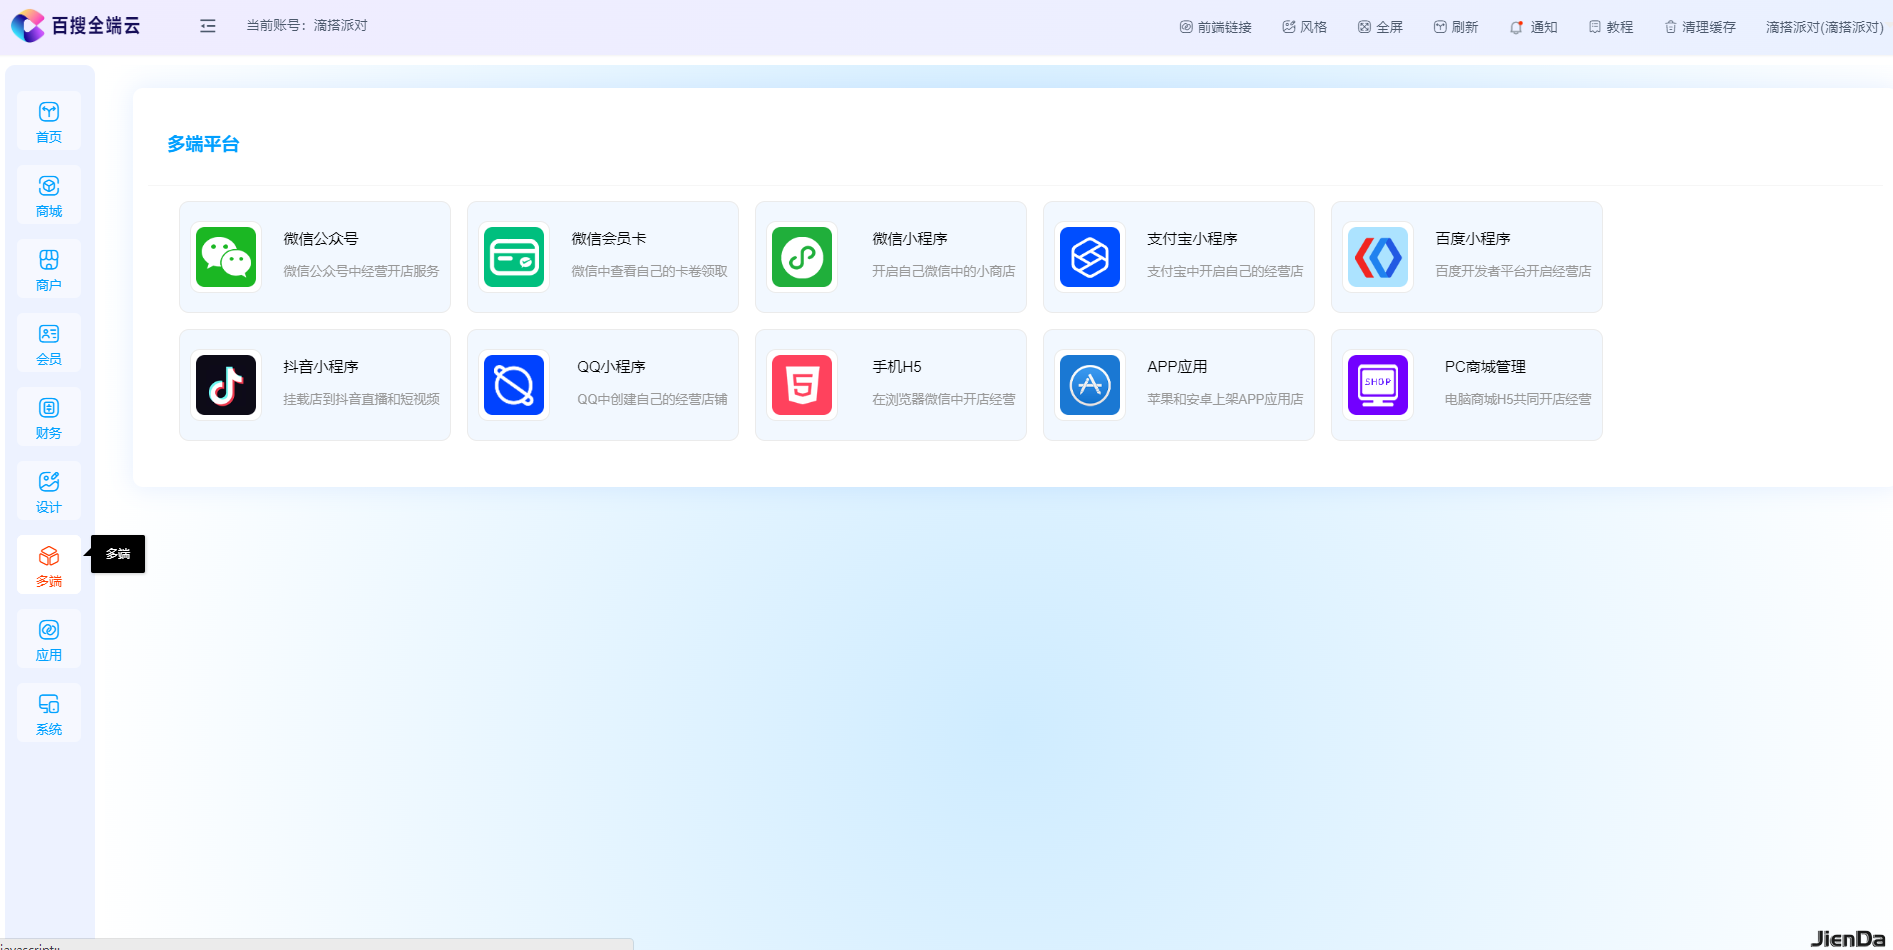Select the 设计 design section icon
Viewport: 1893px width, 950px height.
[x=48, y=490]
